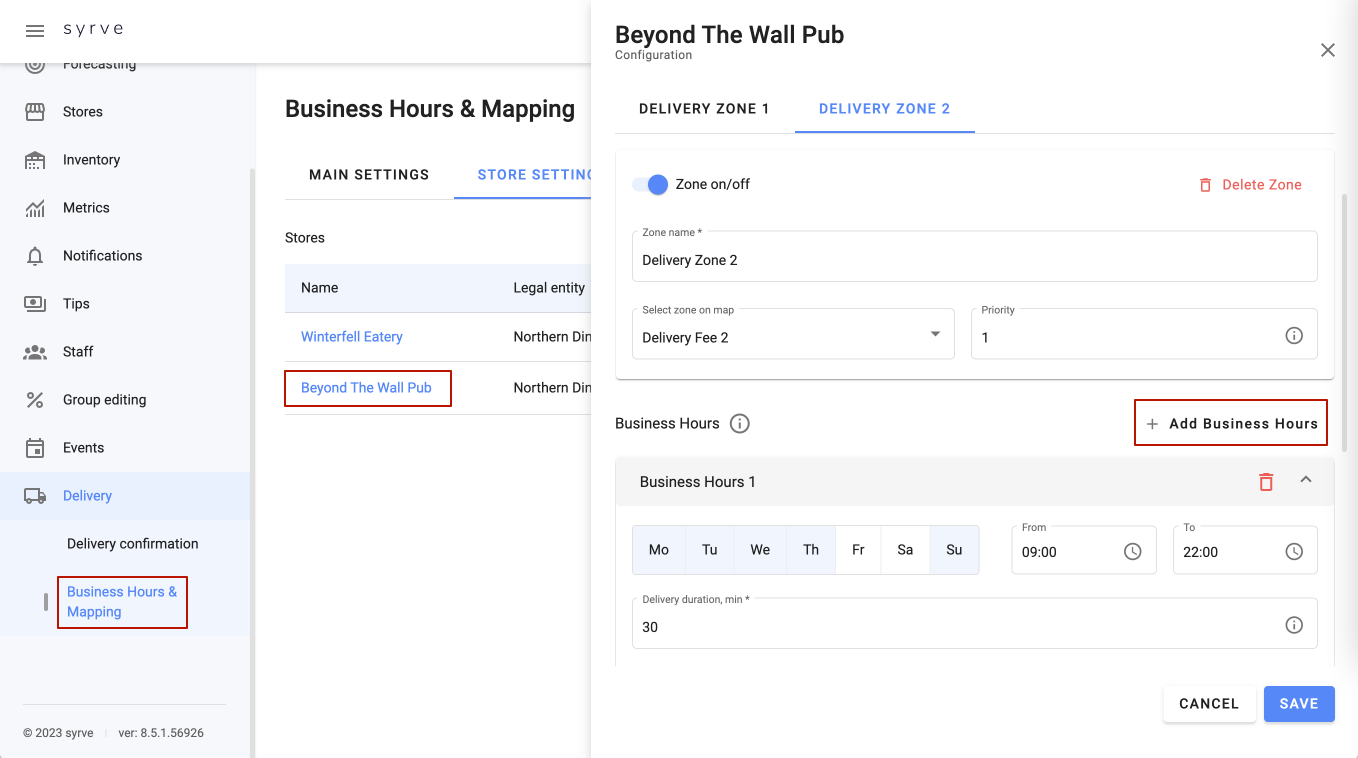Open the hamburger menu icon

coord(35,31)
